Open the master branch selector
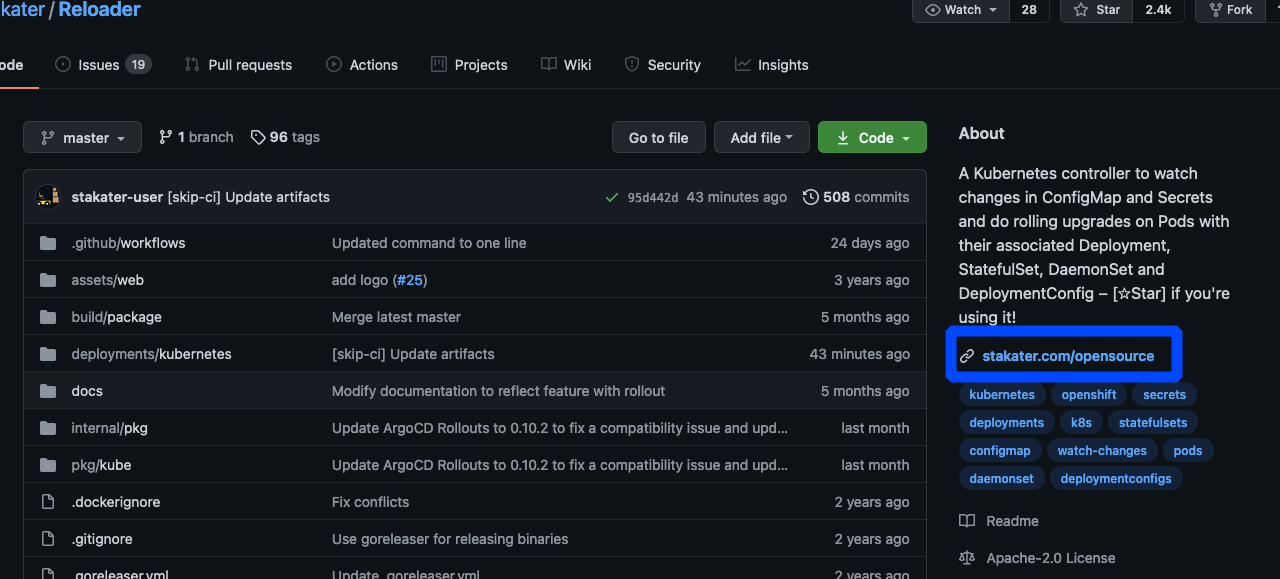Image resolution: width=1280 pixels, height=579 pixels. click(x=82, y=136)
